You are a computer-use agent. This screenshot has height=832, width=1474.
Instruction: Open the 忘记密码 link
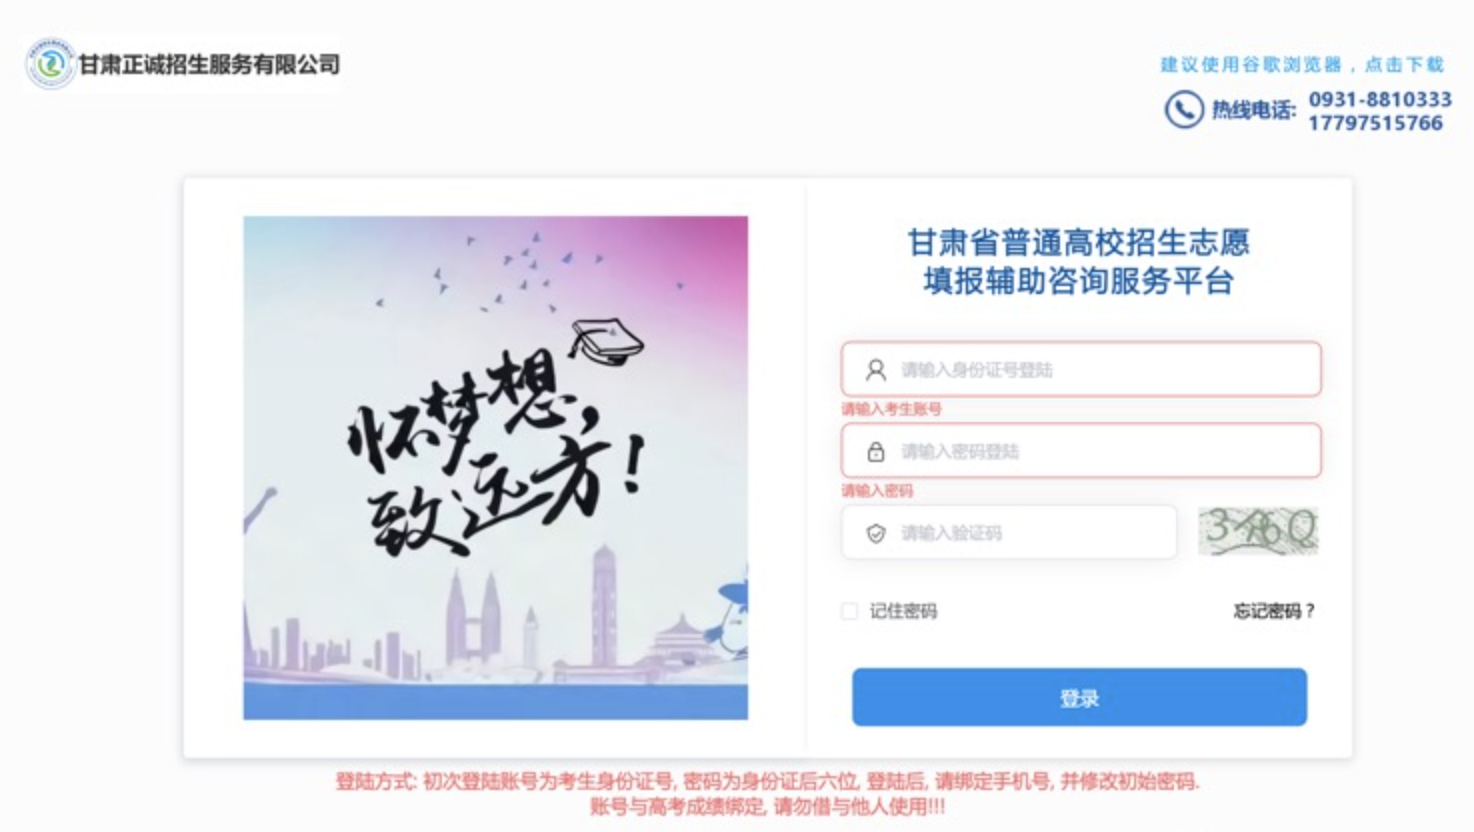[x=1274, y=611]
